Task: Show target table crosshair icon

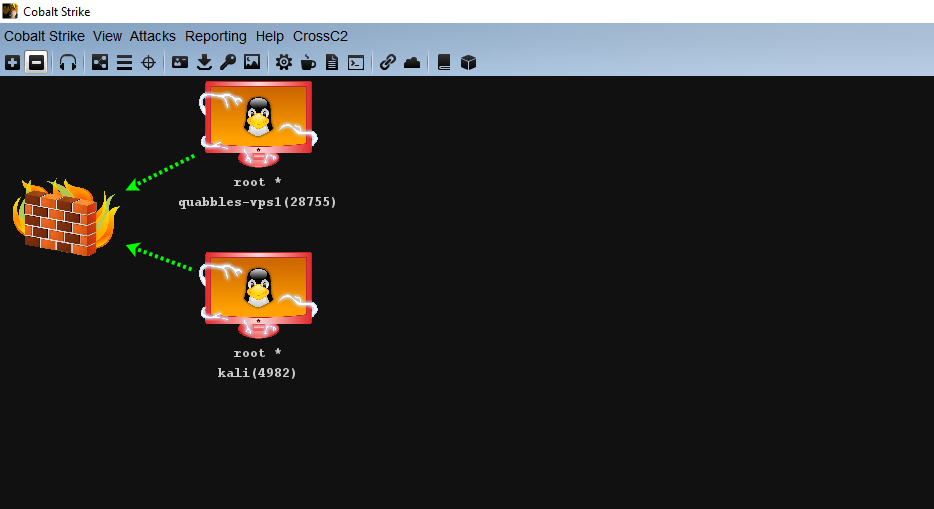Action: (148, 62)
